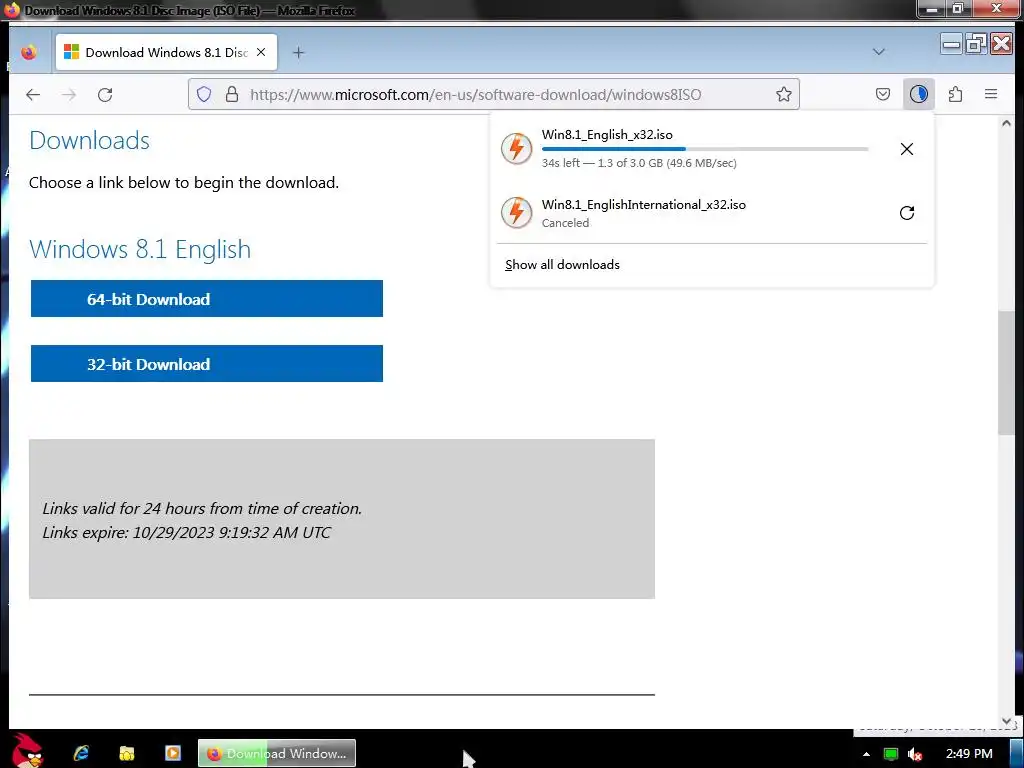Click the Canceled status text
Viewport: 1024px width, 768px height.
[x=565, y=223]
